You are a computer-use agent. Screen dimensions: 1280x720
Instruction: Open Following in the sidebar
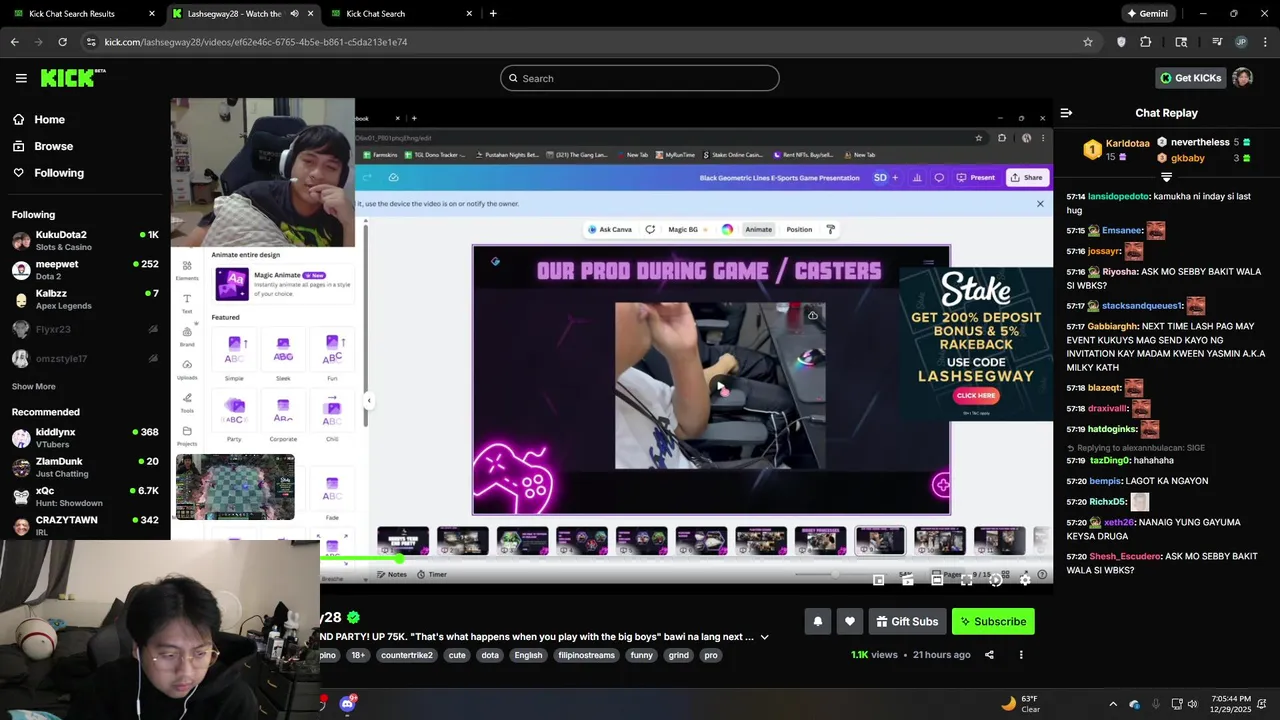coord(59,173)
